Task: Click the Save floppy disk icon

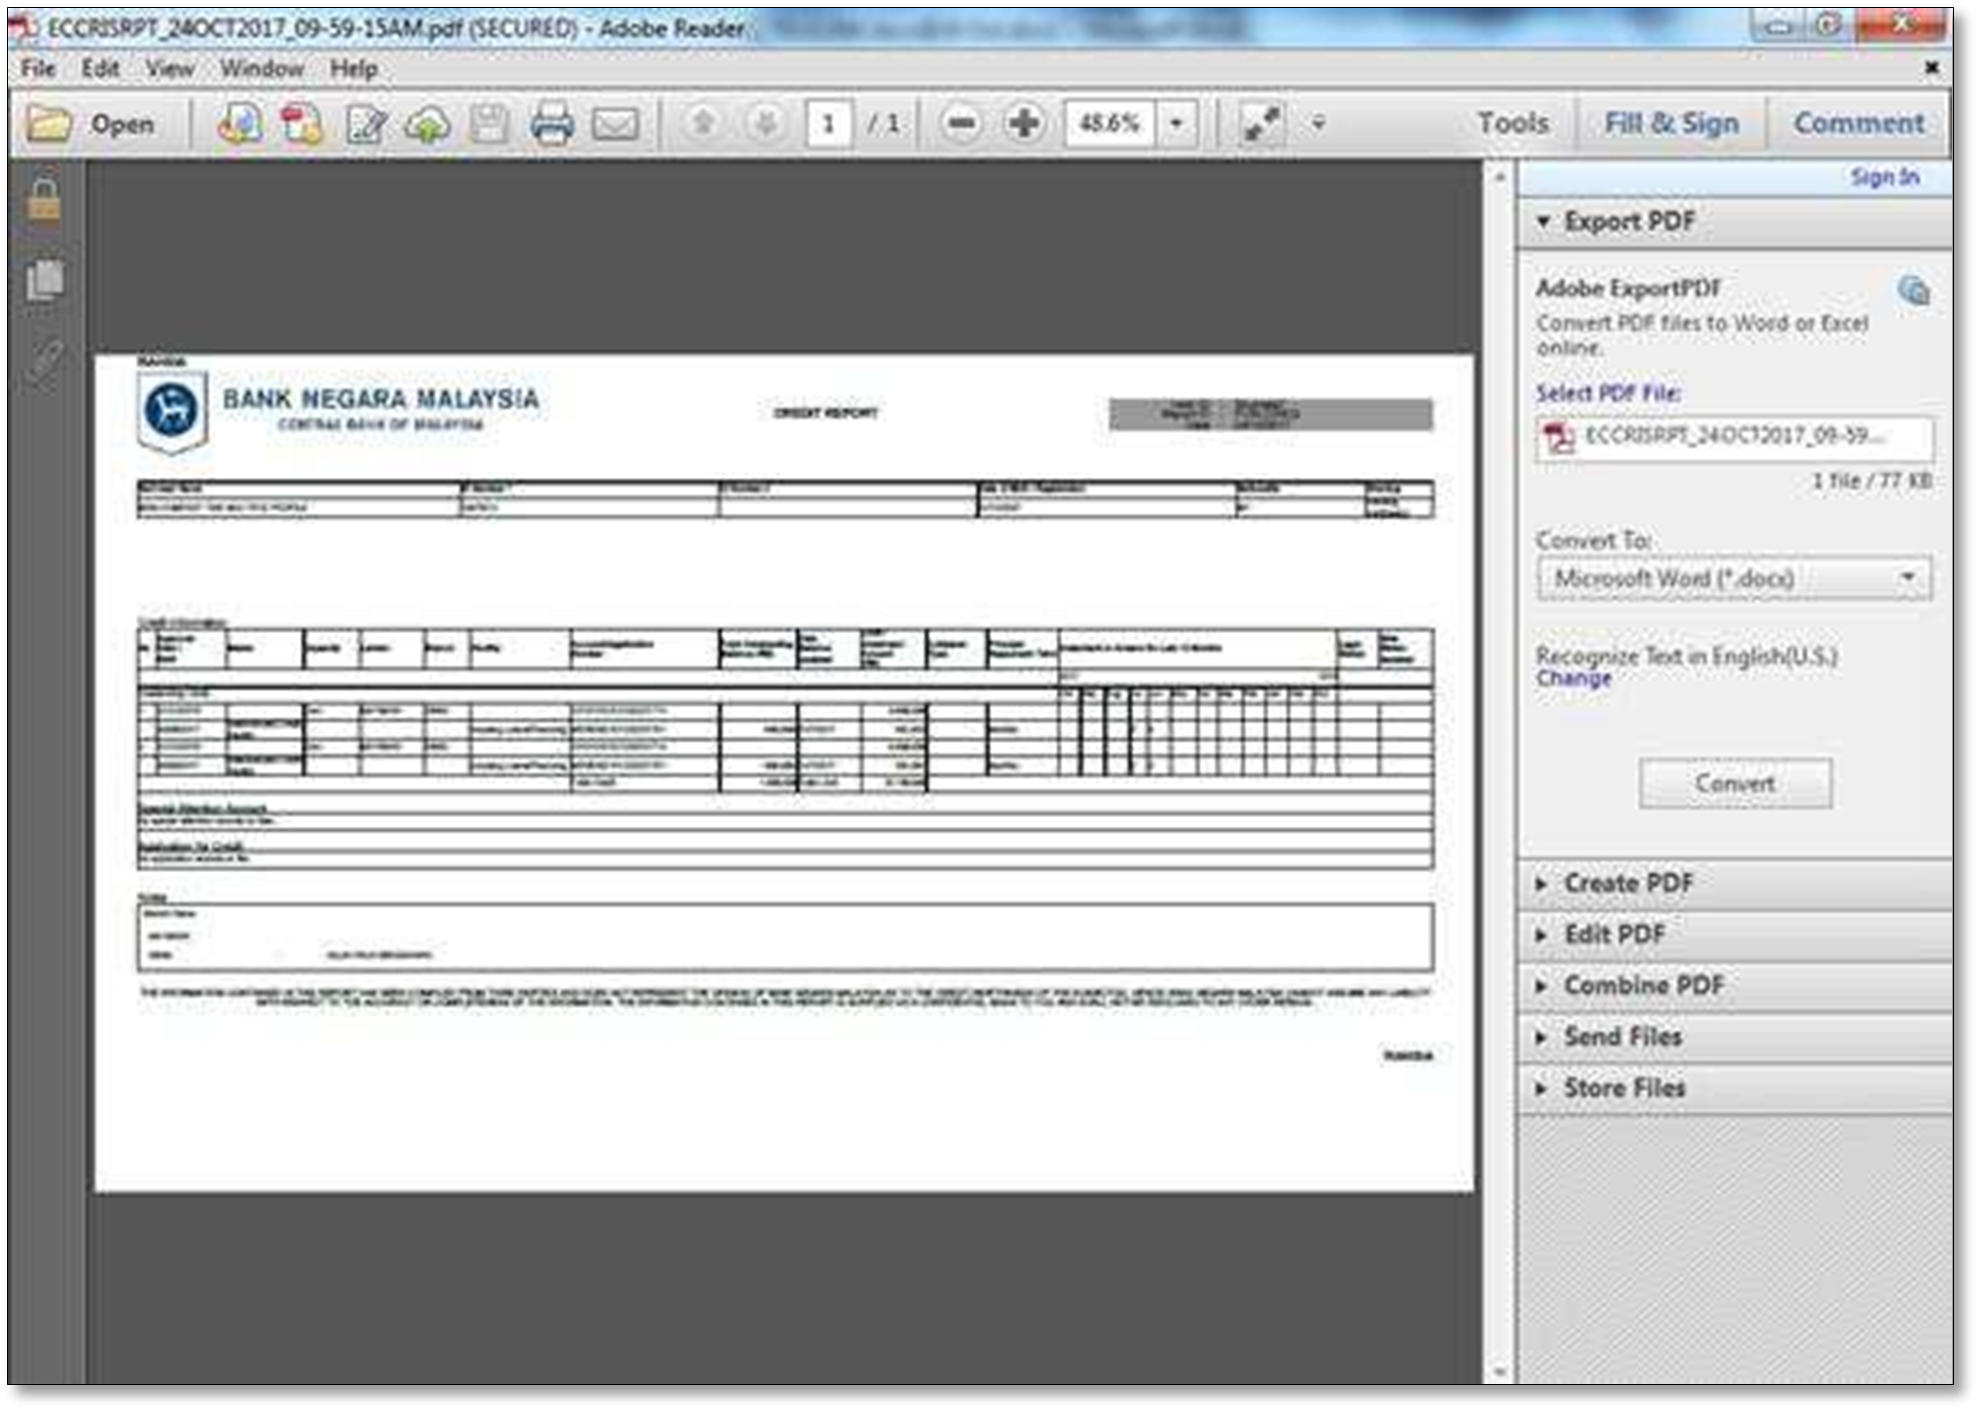Action: (490, 124)
